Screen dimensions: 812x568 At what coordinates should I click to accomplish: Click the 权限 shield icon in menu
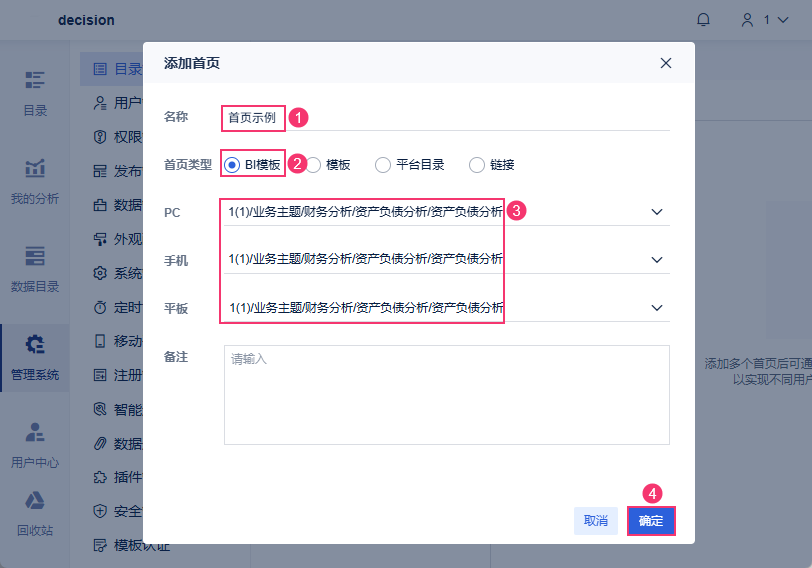pyautogui.click(x=100, y=137)
